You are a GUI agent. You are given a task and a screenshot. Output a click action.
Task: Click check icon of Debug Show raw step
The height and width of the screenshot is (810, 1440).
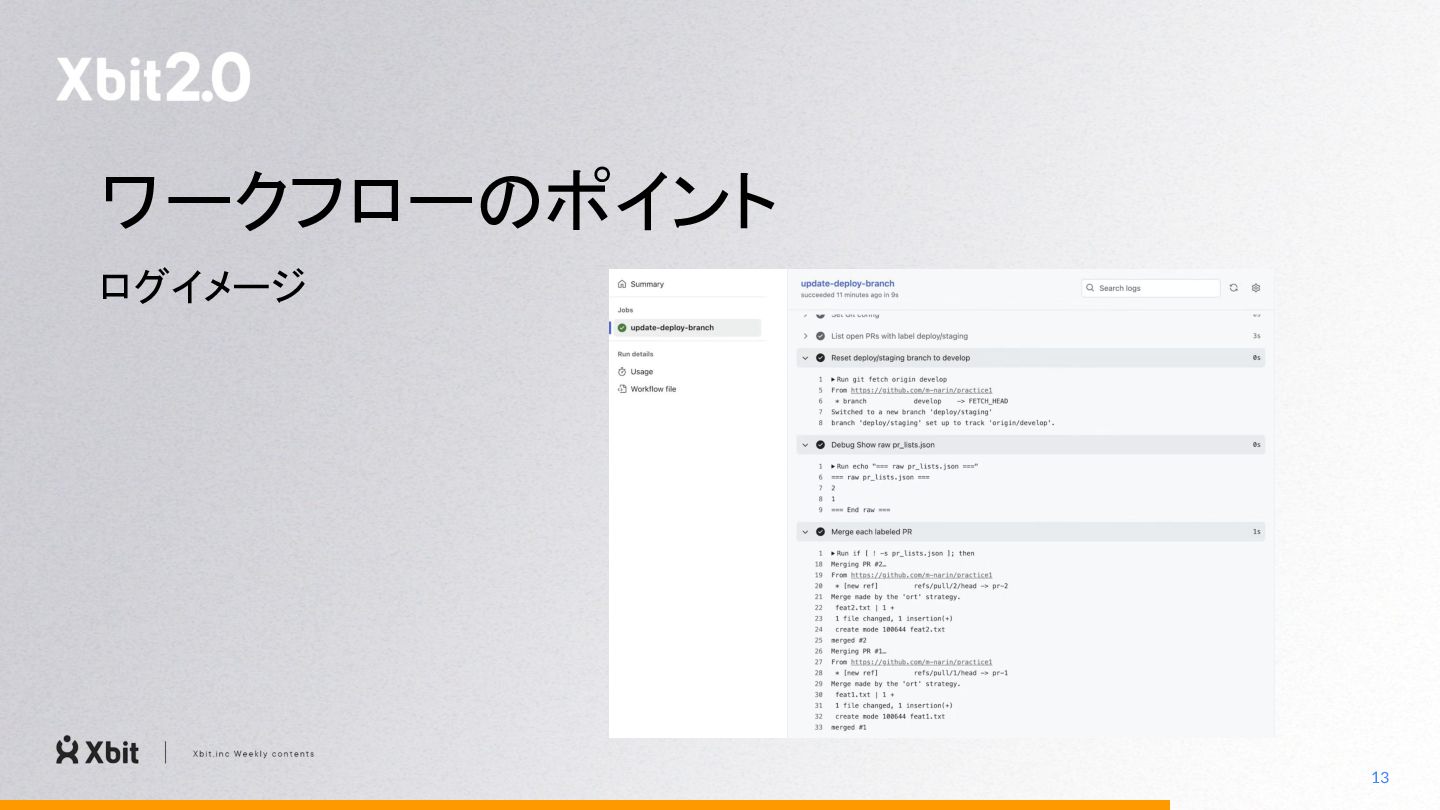(x=821, y=445)
